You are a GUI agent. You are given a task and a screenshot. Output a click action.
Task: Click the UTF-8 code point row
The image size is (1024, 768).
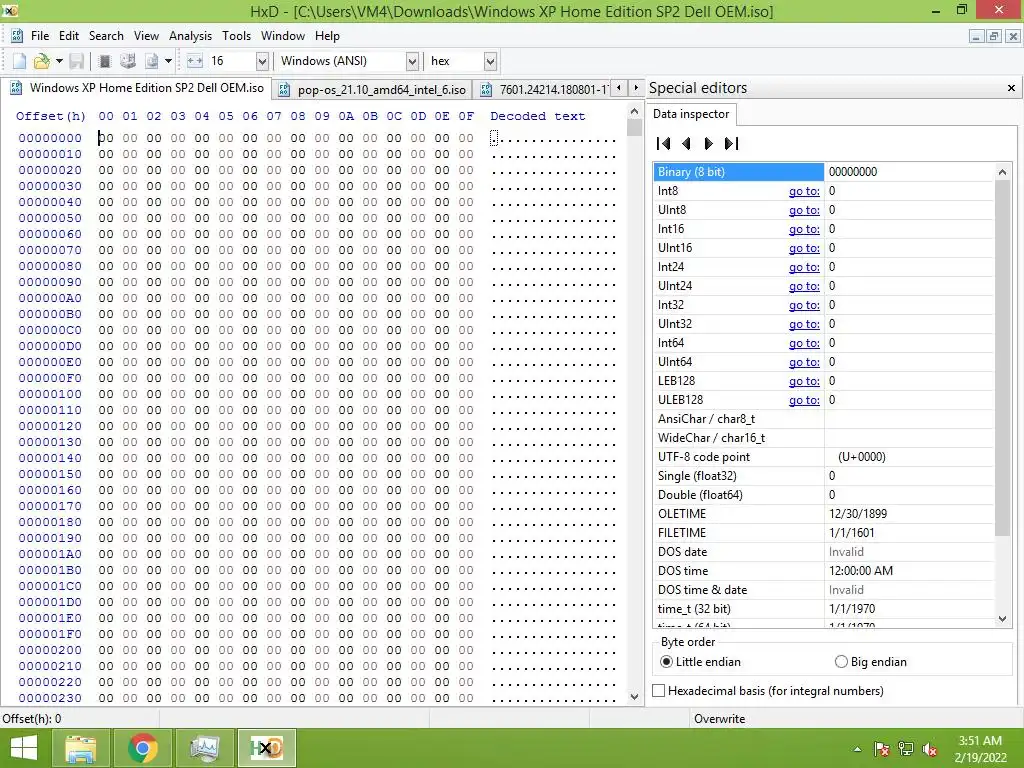[x=824, y=457]
